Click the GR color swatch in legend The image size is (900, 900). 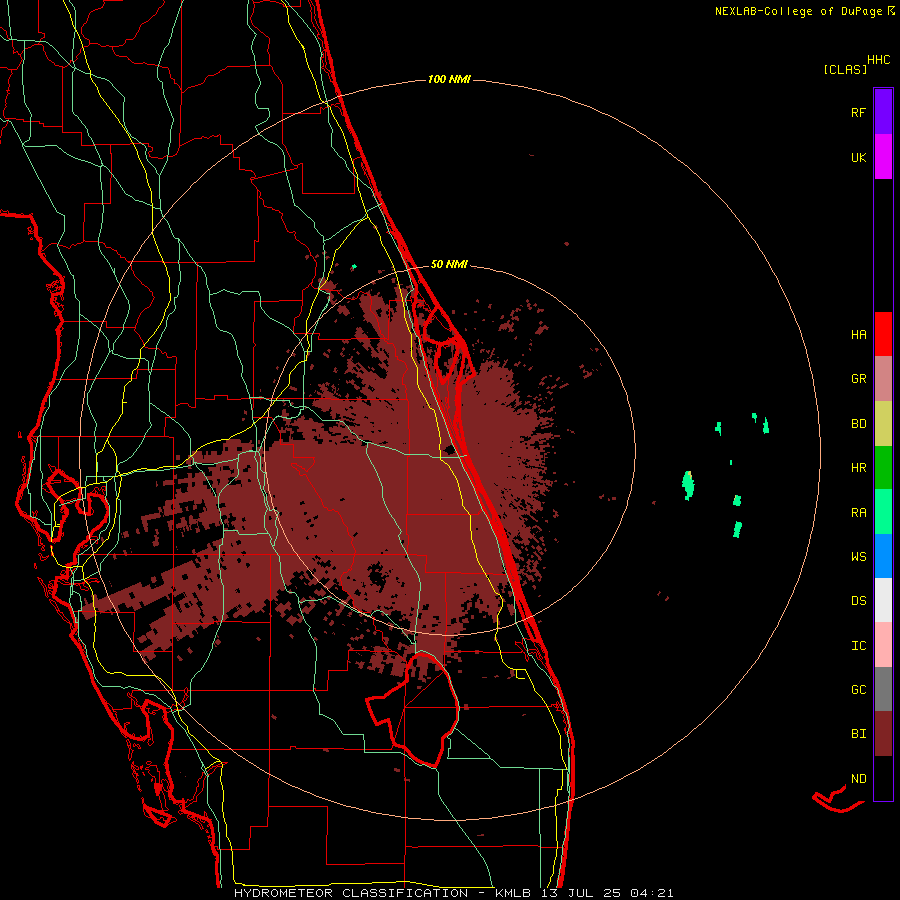pos(883,379)
